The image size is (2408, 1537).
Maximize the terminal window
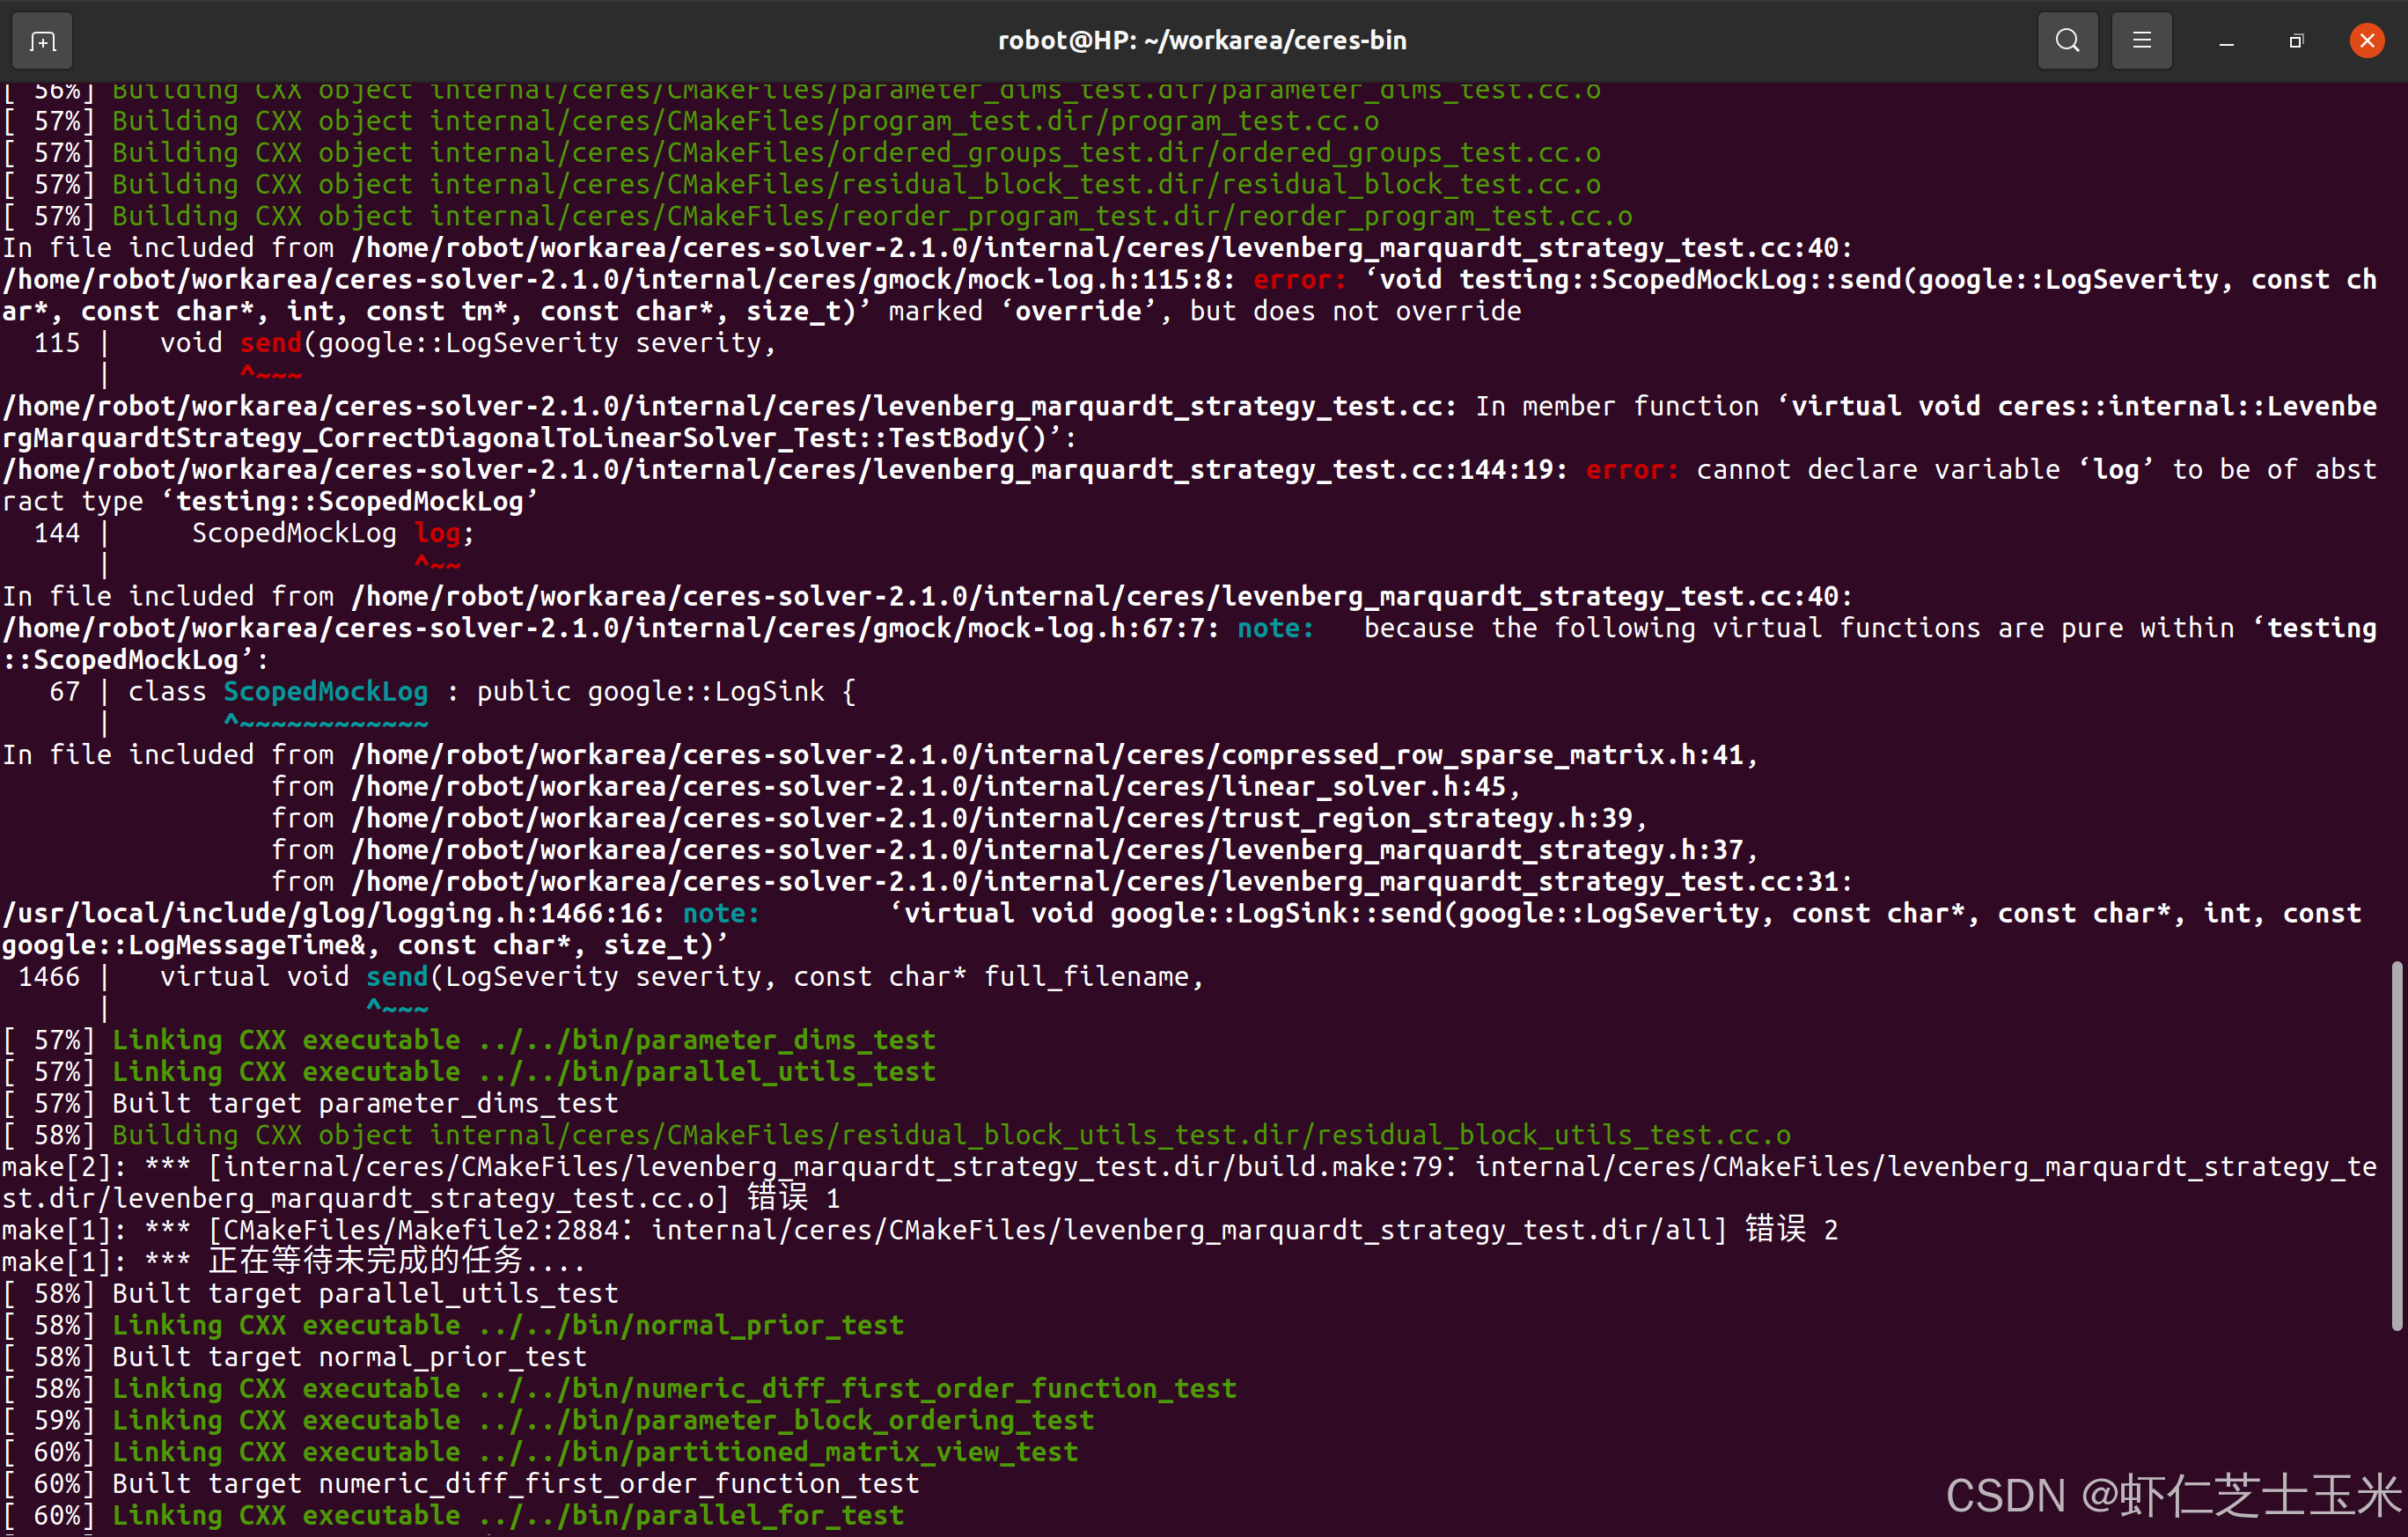(2296, 41)
